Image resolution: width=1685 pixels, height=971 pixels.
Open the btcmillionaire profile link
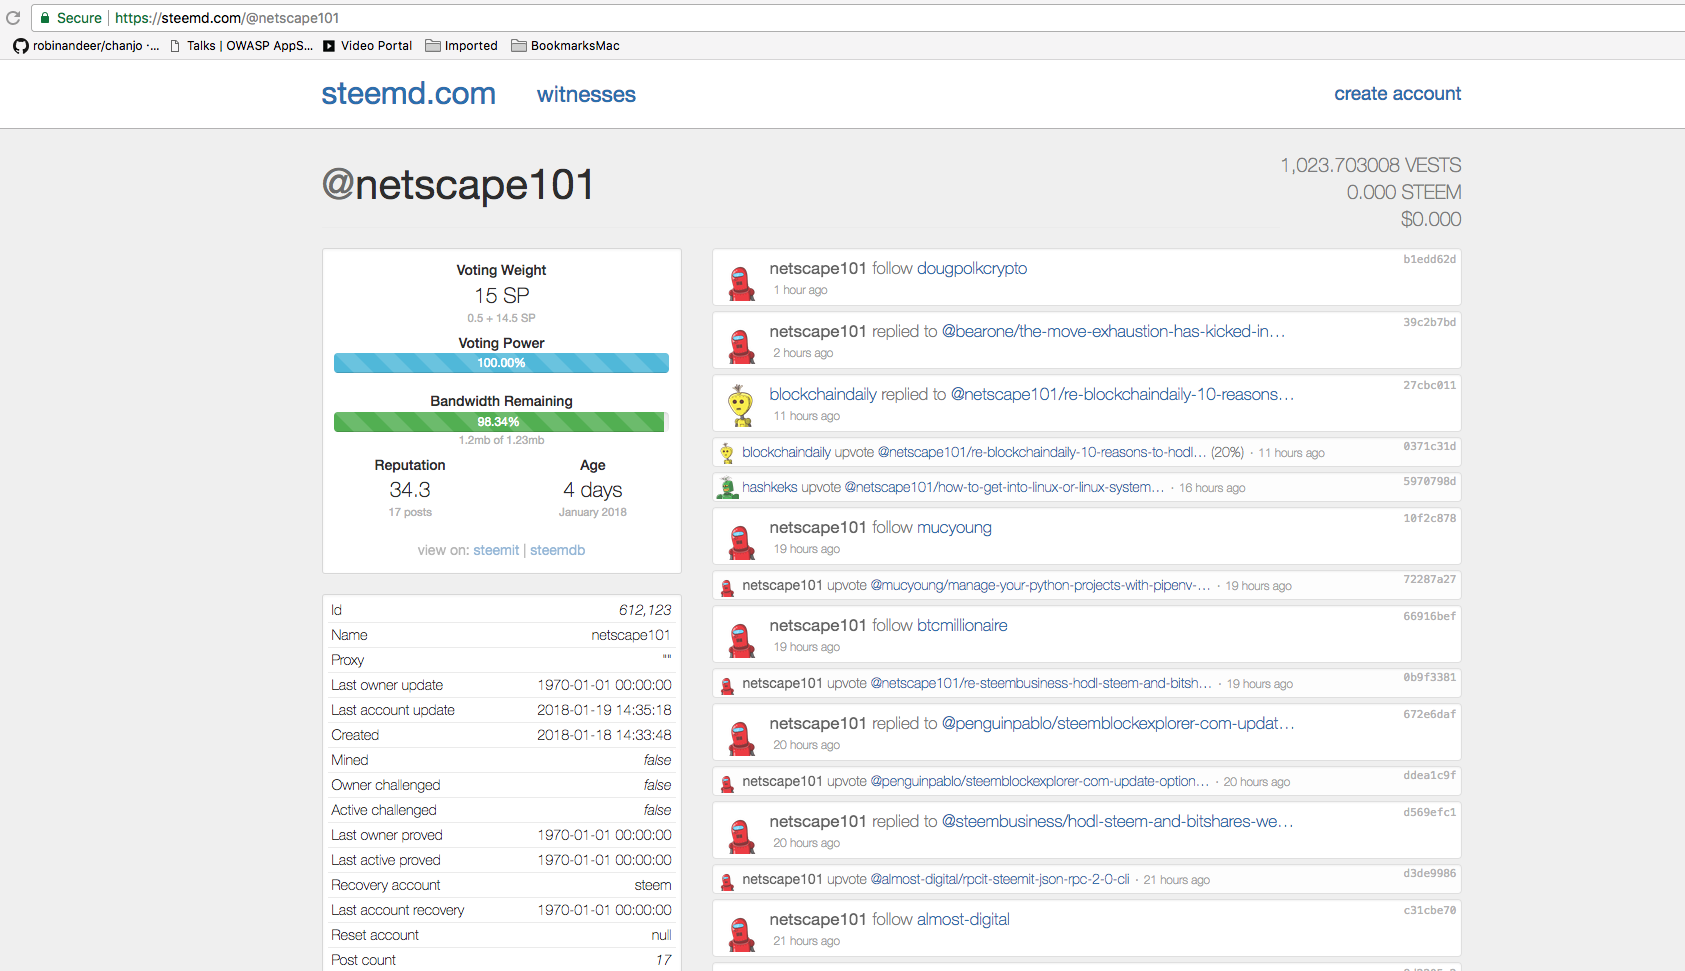pyautogui.click(x=962, y=625)
